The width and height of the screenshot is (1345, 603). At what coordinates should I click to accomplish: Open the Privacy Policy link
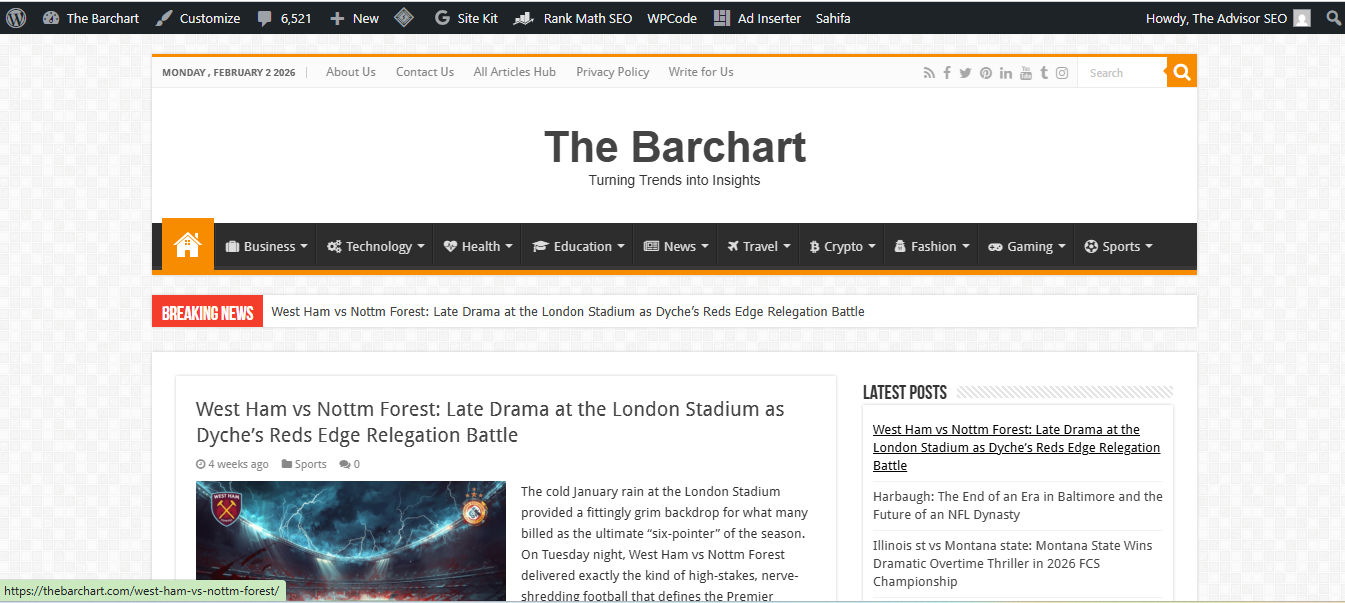(613, 72)
